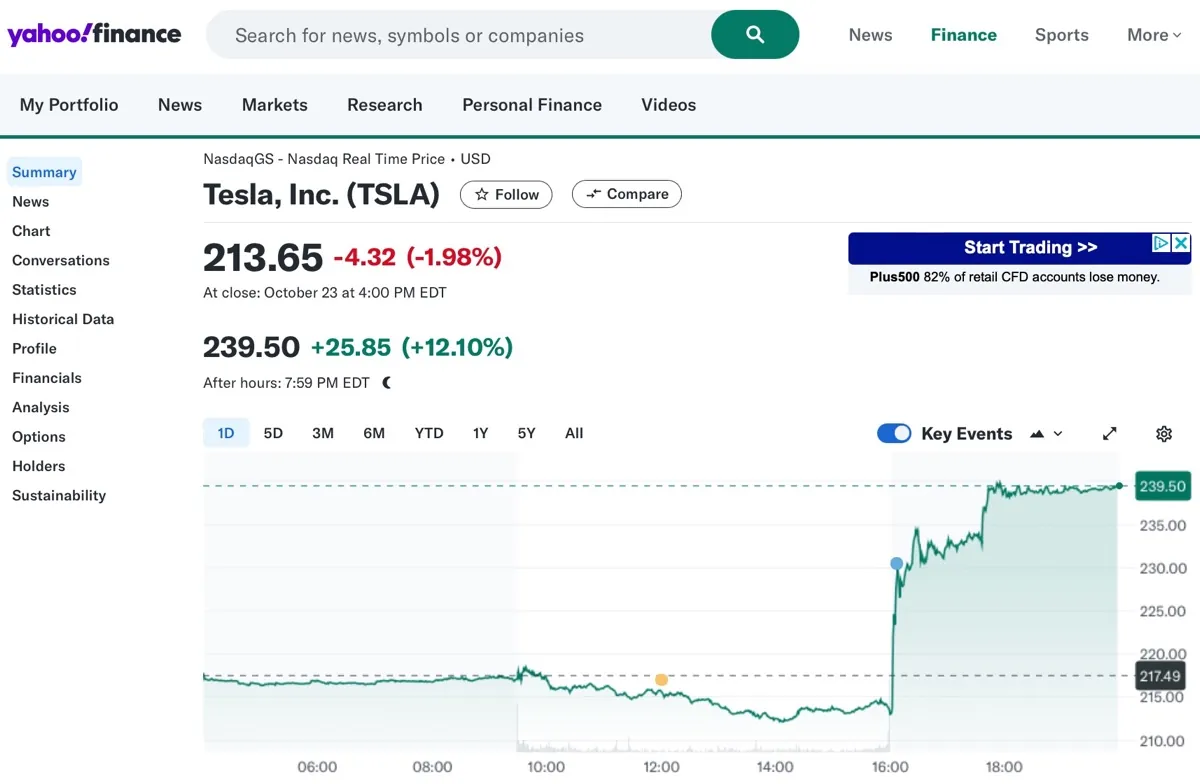Switch to the Financials section
Viewport: 1200px width, 784px height.
click(46, 378)
